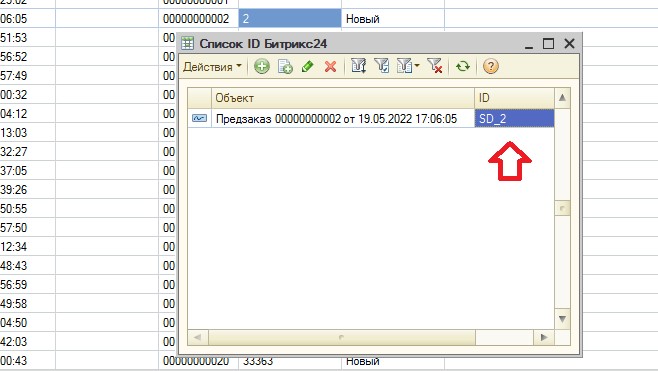Viewport: 658px width, 371px height.
Task: Click the Disable filter icon
Action: click(435, 66)
